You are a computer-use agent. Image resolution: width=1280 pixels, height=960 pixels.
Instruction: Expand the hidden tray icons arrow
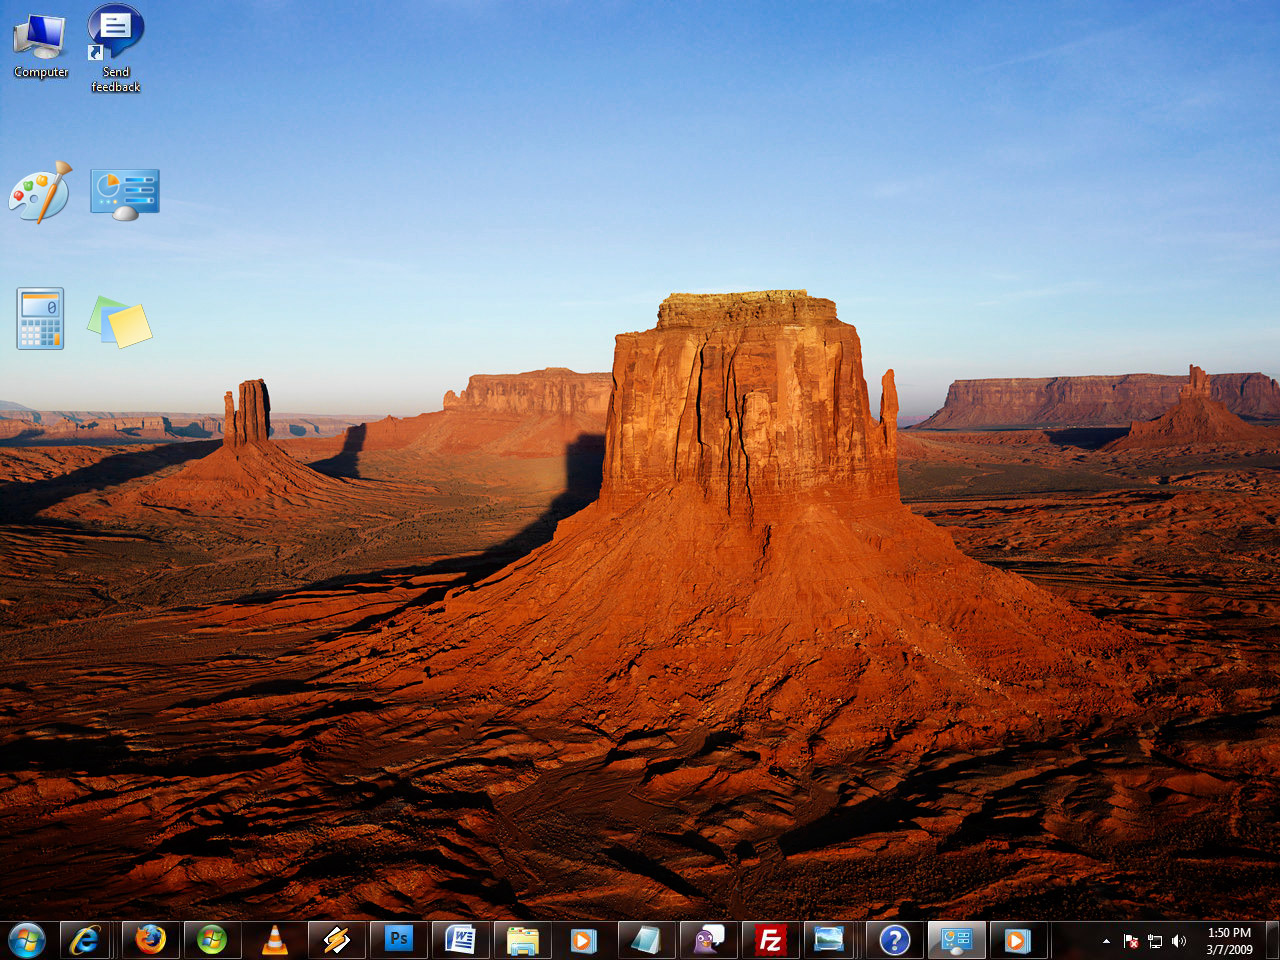(x=1106, y=941)
